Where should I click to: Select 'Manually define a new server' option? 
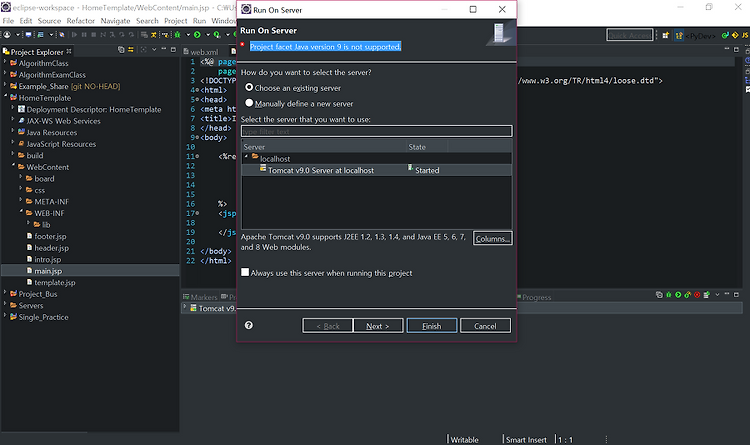pos(249,103)
